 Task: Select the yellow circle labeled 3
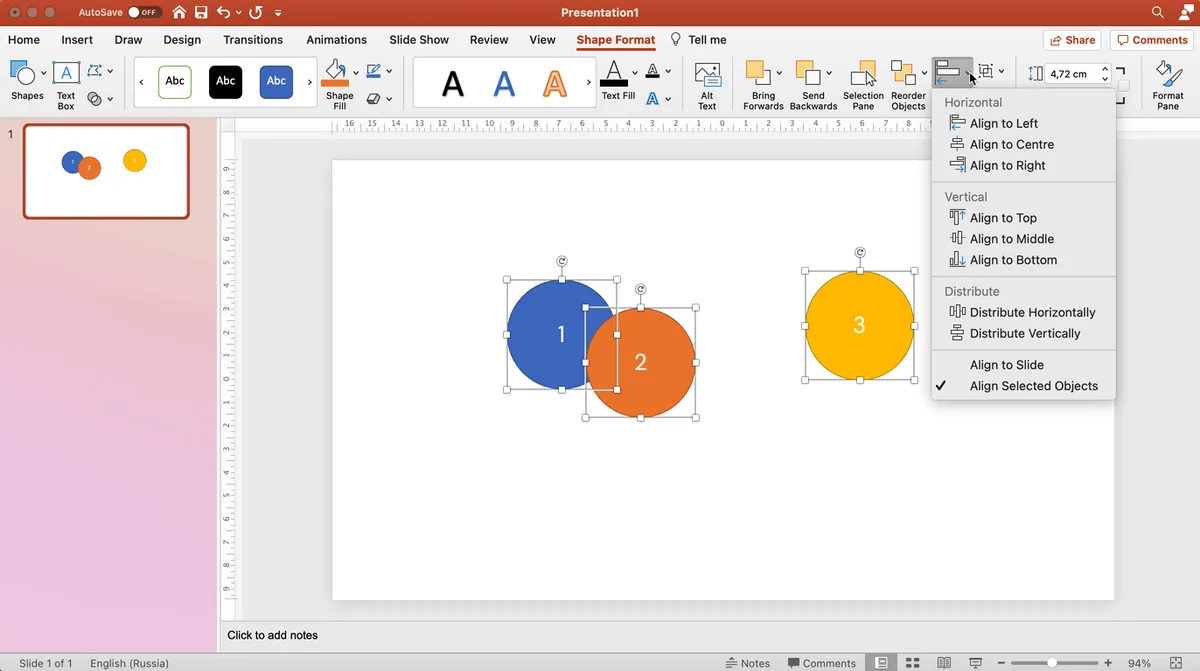[859, 326]
